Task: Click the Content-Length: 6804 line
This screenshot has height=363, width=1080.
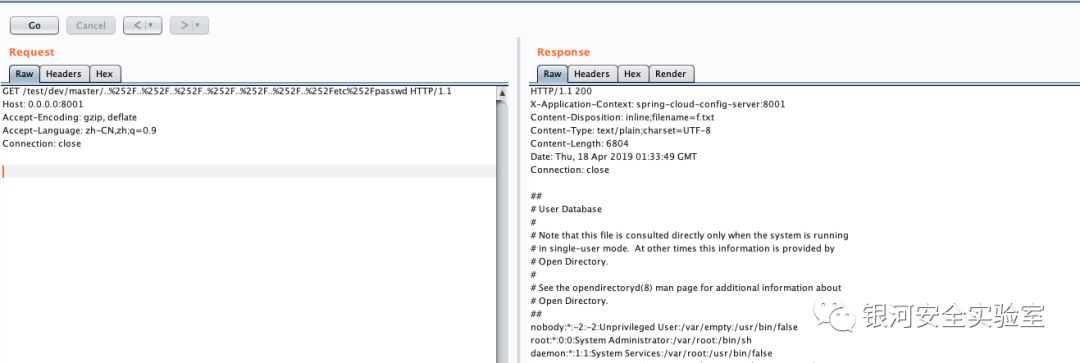Action: 579,143
